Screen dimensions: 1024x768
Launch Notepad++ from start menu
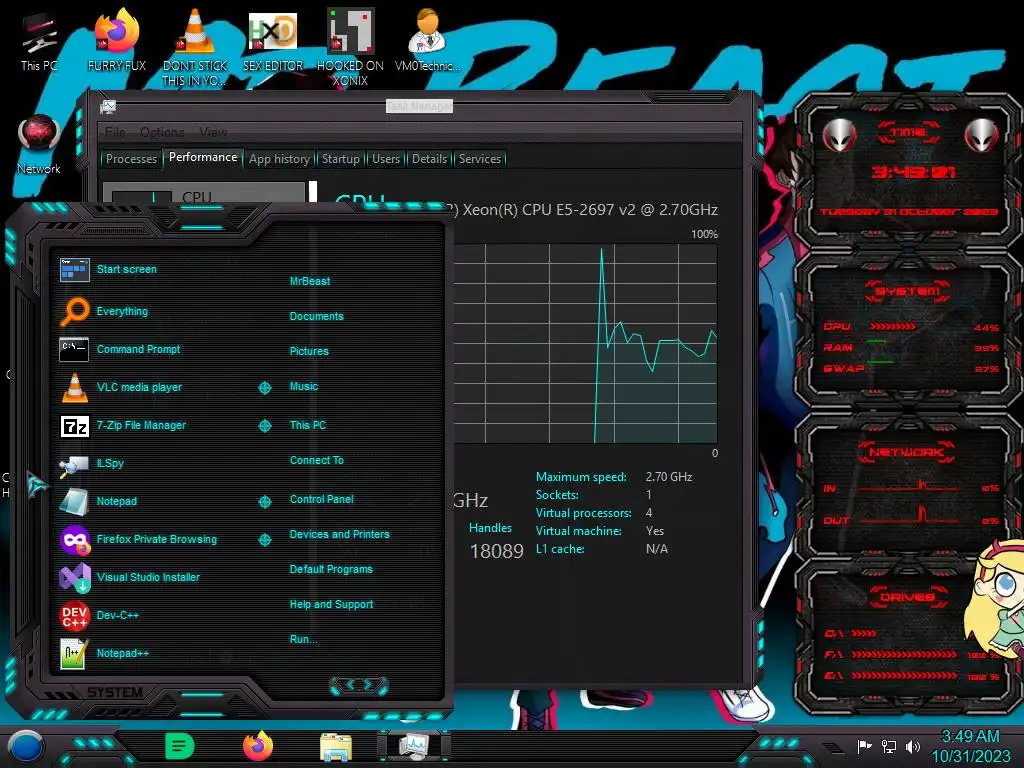click(122, 653)
